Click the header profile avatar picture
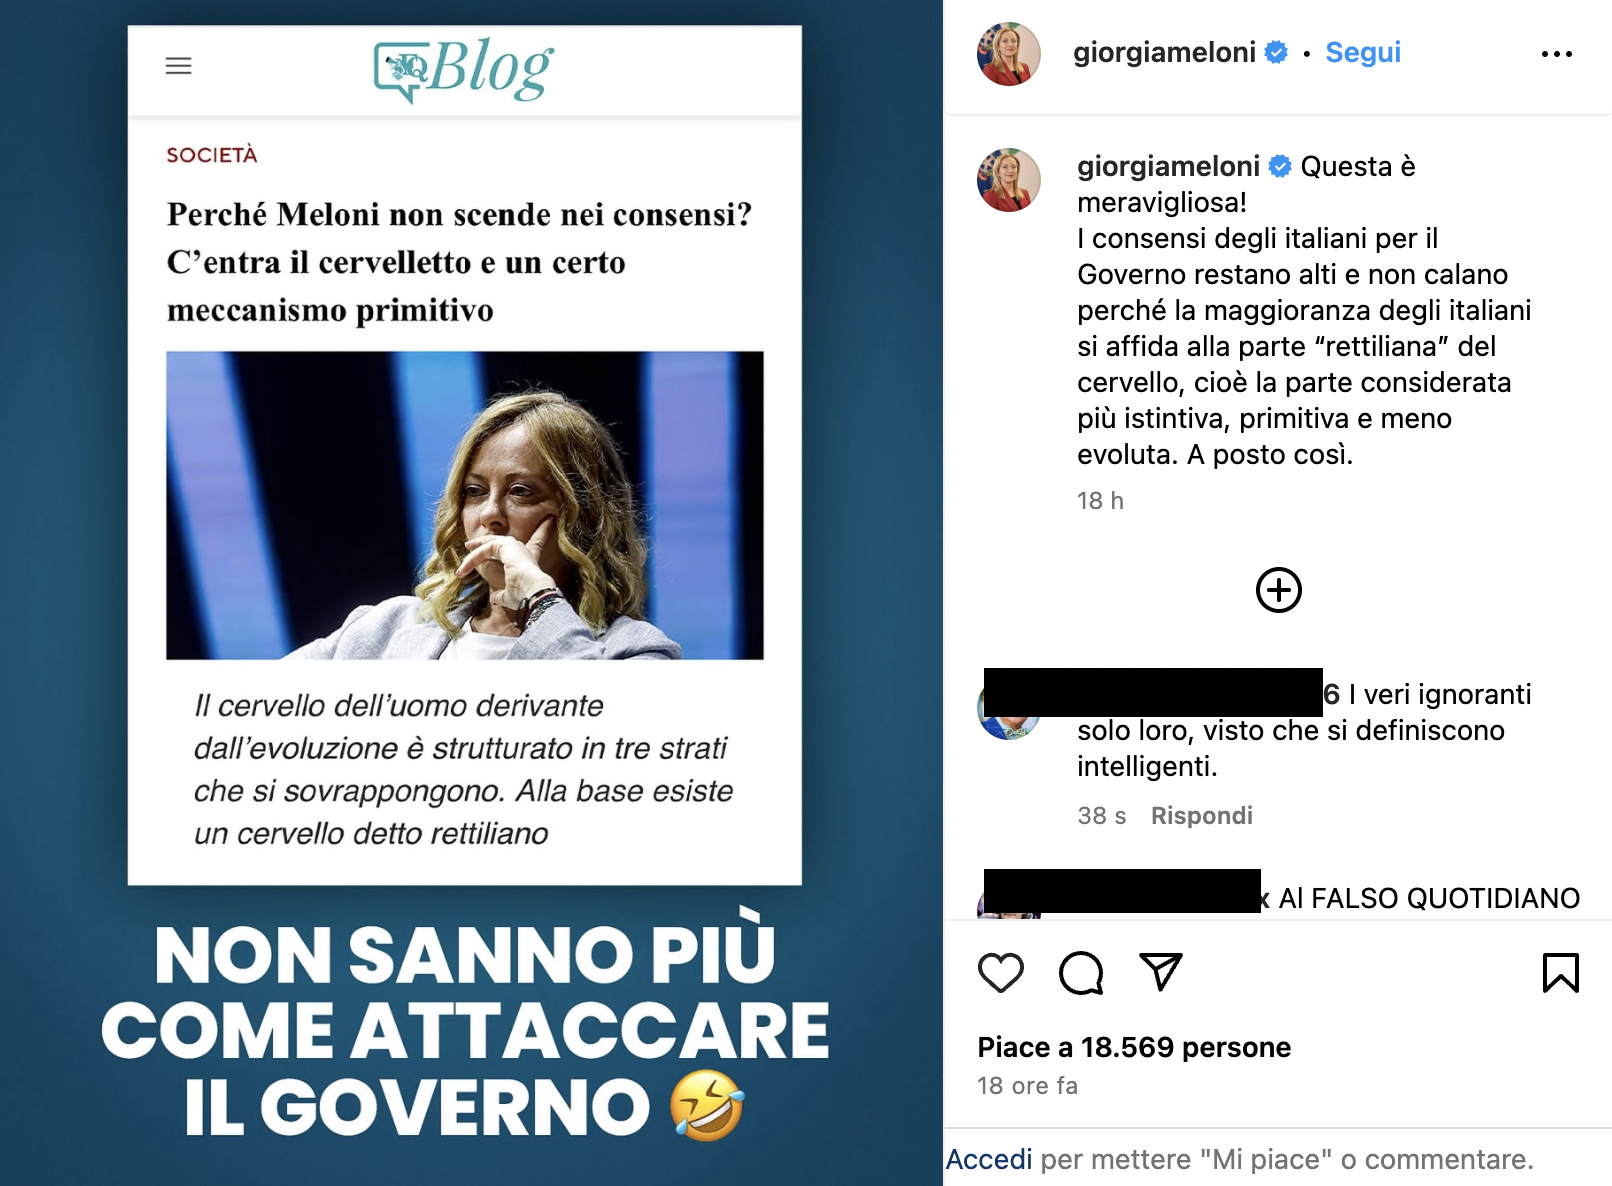The width and height of the screenshot is (1612, 1186). coord(1009,54)
